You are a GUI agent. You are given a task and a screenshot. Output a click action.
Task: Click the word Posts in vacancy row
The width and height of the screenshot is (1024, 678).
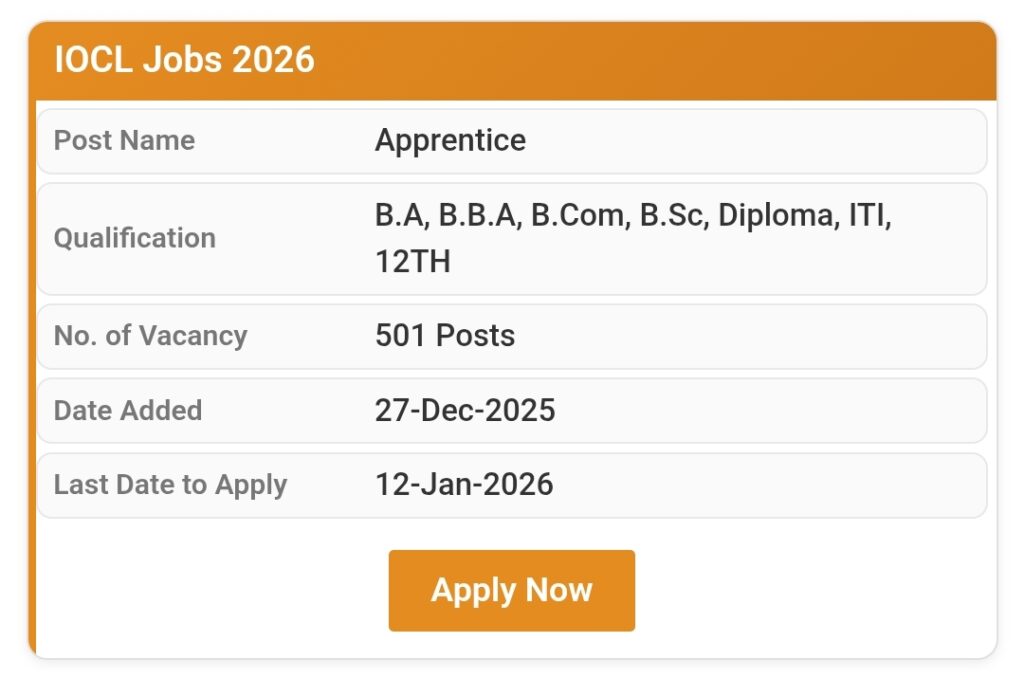click(x=476, y=335)
